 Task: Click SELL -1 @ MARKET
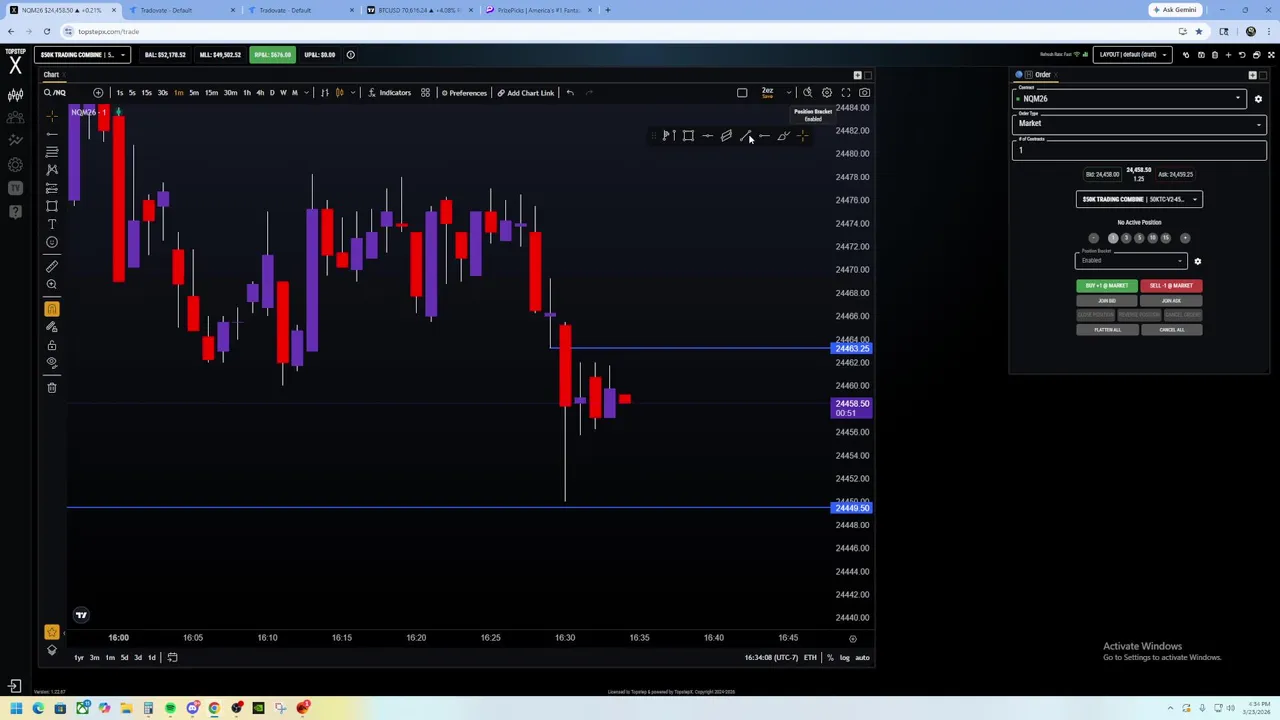(x=1171, y=286)
